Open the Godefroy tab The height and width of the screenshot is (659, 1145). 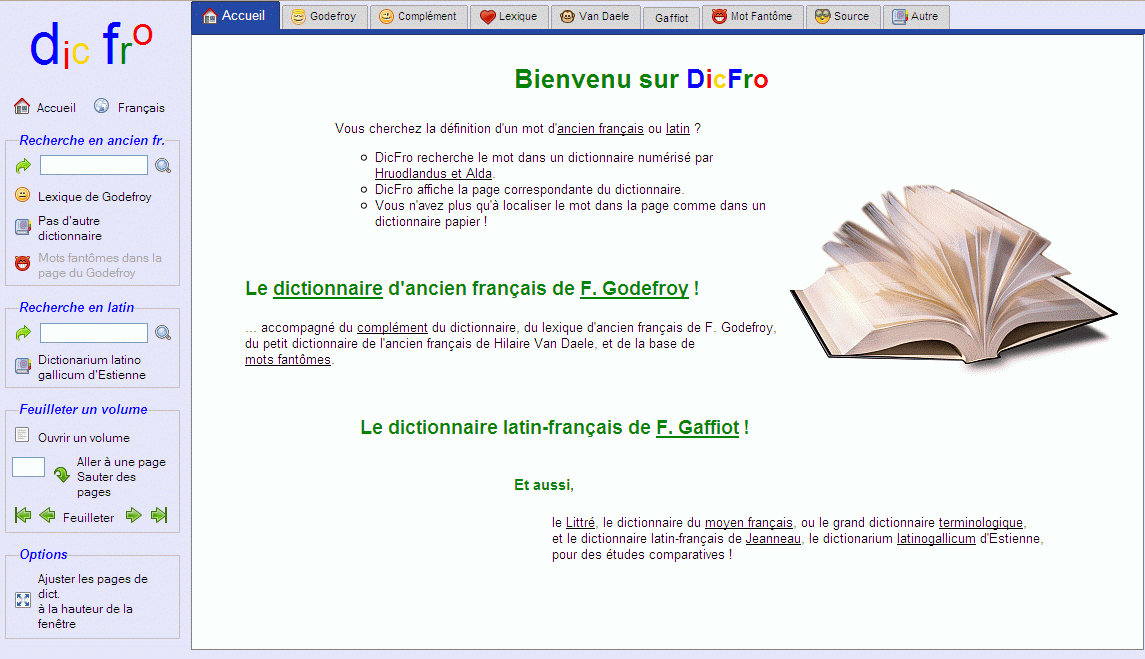tap(324, 17)
